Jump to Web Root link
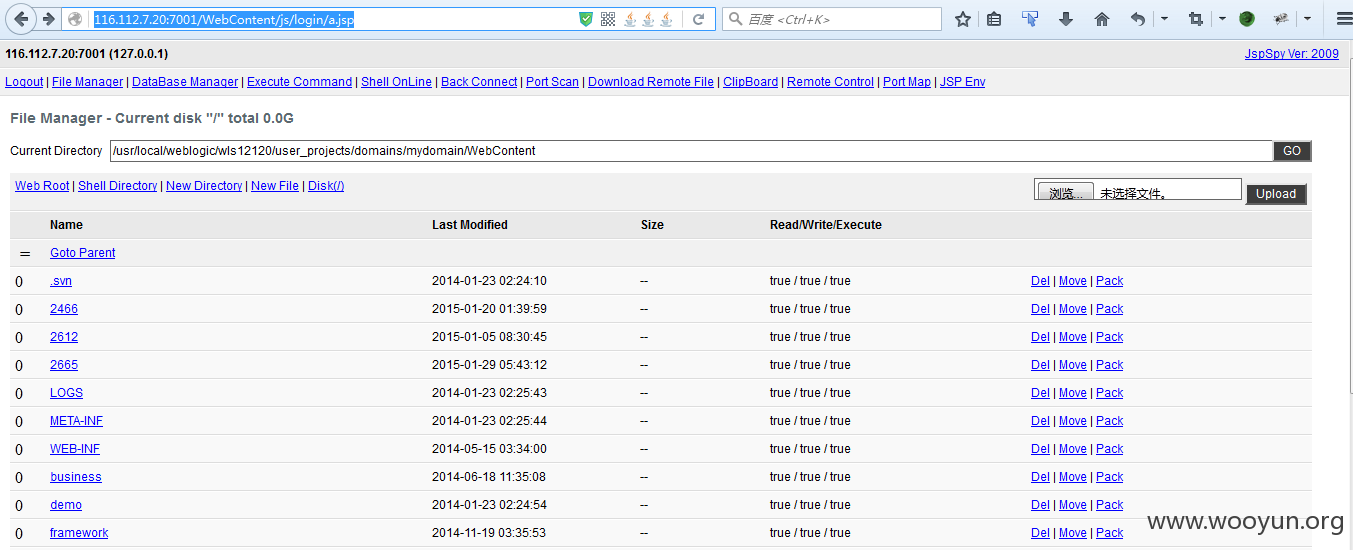Image resolution: width=1353 pixels, height=550 pixels. 42,186
